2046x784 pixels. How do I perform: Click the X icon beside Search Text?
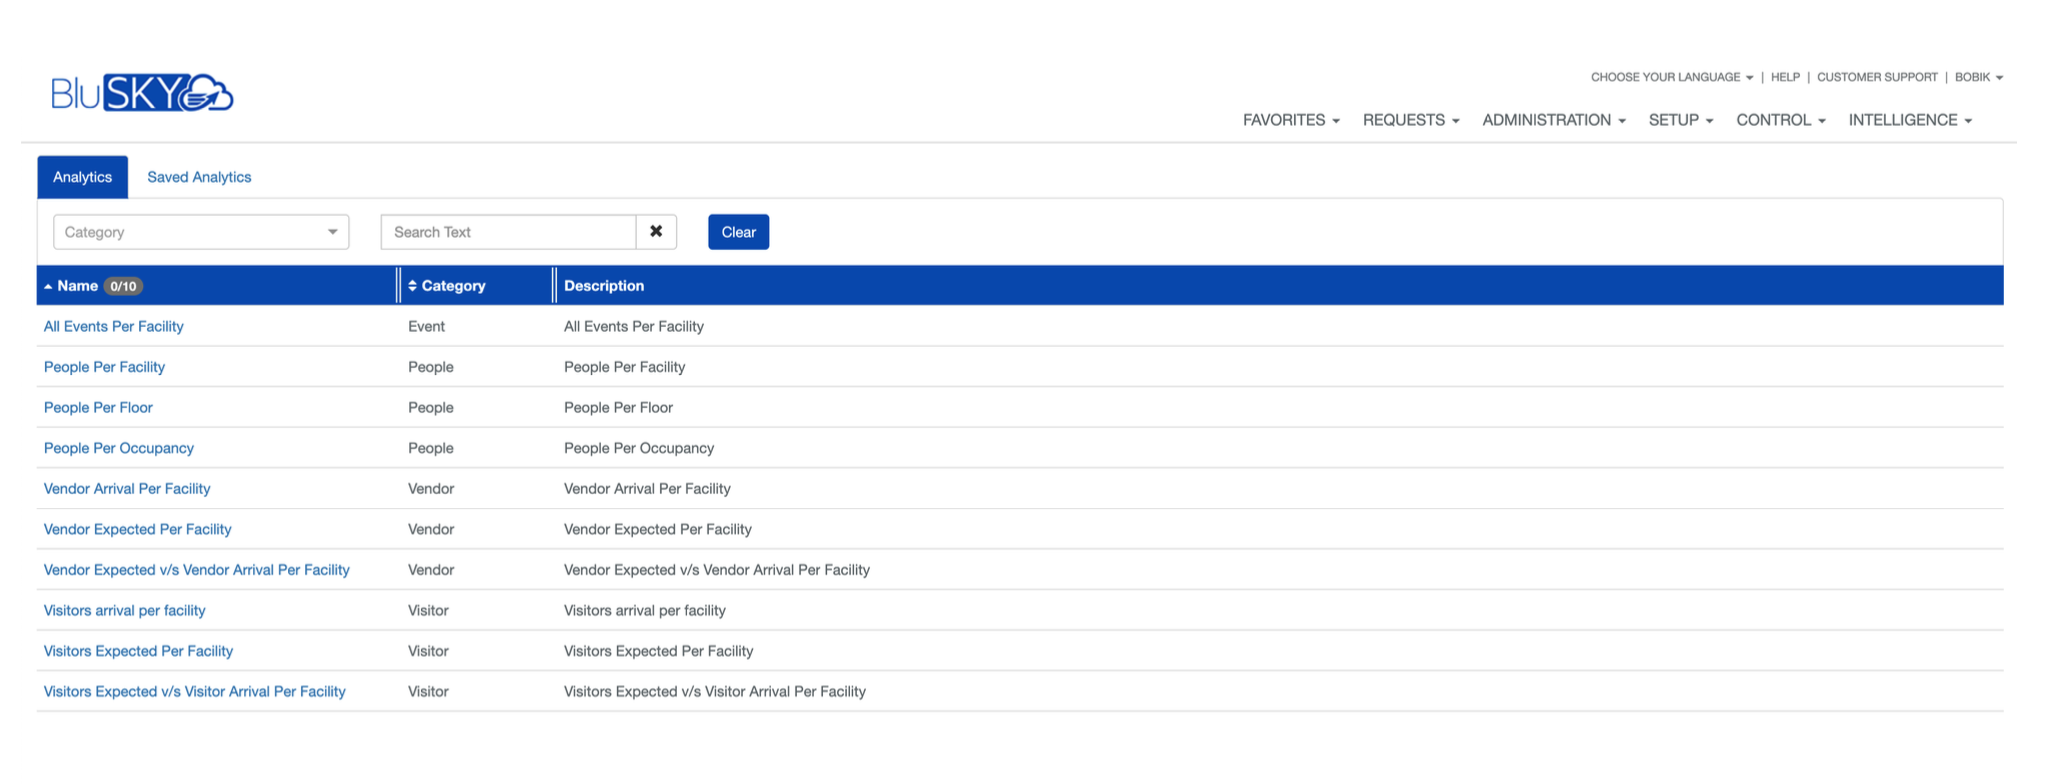click(656, 232)
